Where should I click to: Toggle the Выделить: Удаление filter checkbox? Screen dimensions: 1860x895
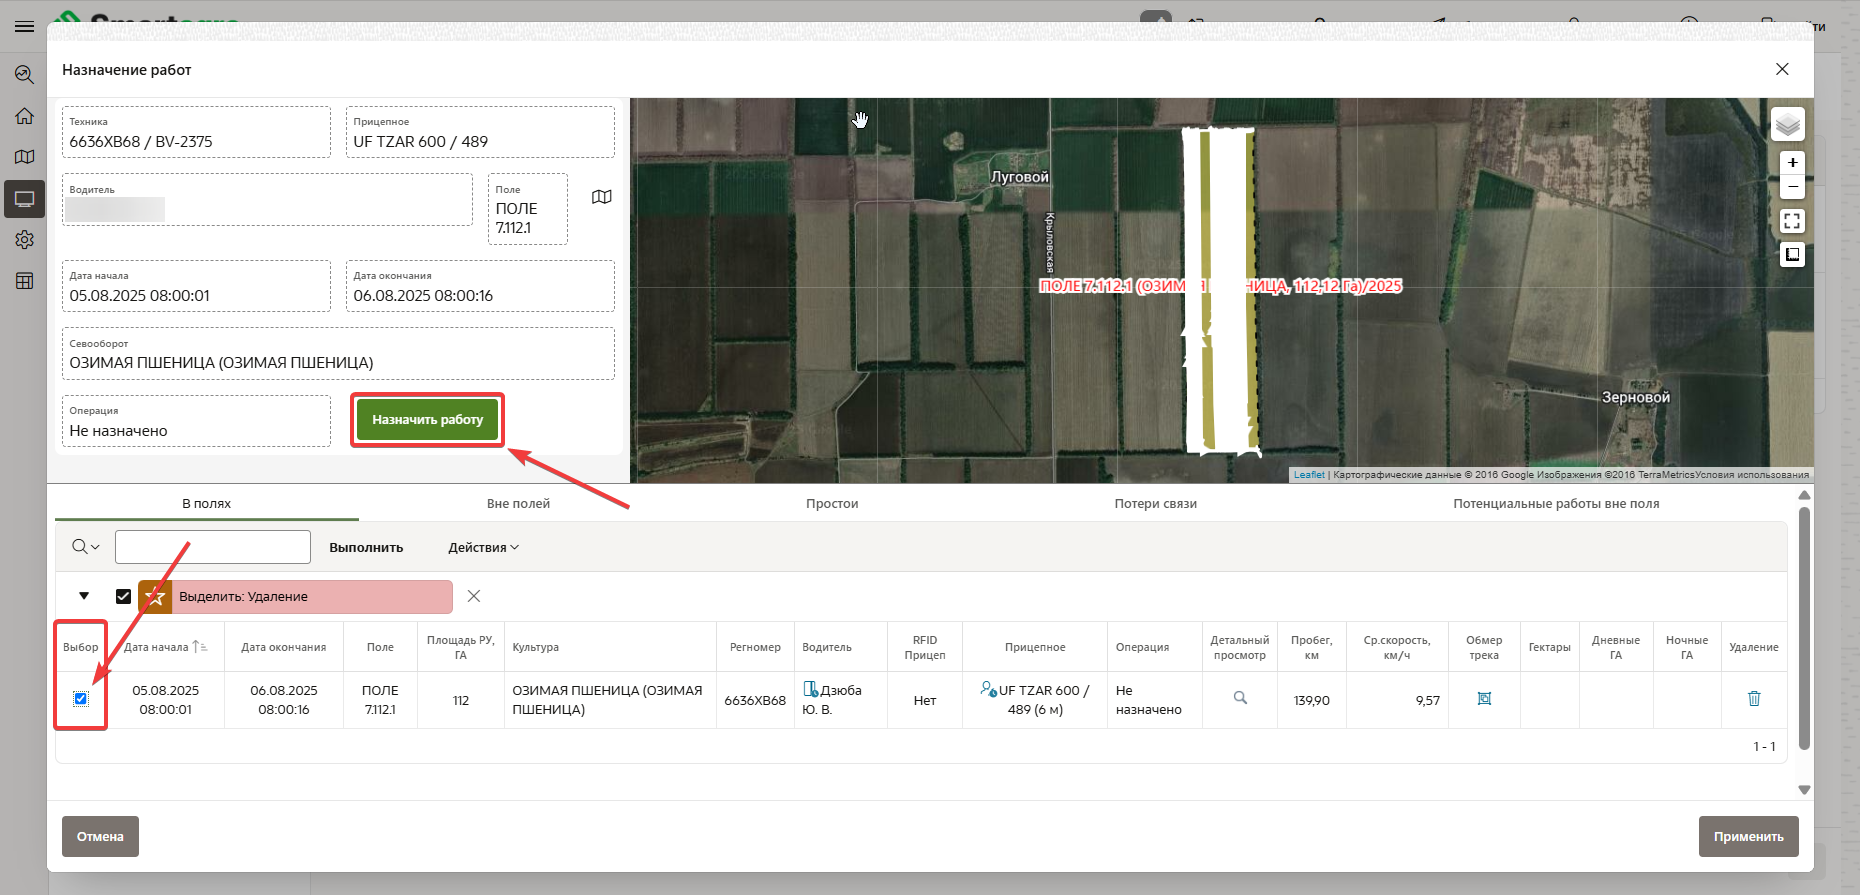(x=123, y=597)
